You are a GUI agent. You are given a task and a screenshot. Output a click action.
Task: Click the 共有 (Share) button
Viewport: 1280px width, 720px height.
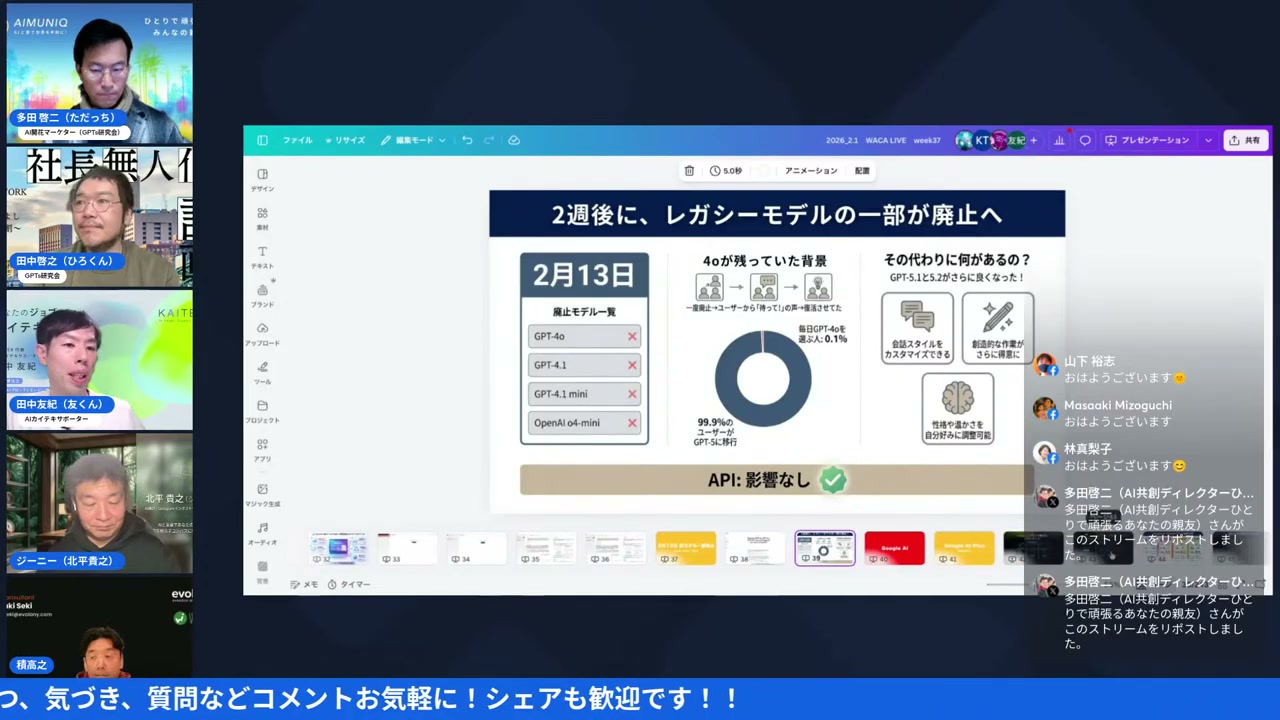click(x=1246, y=140)
